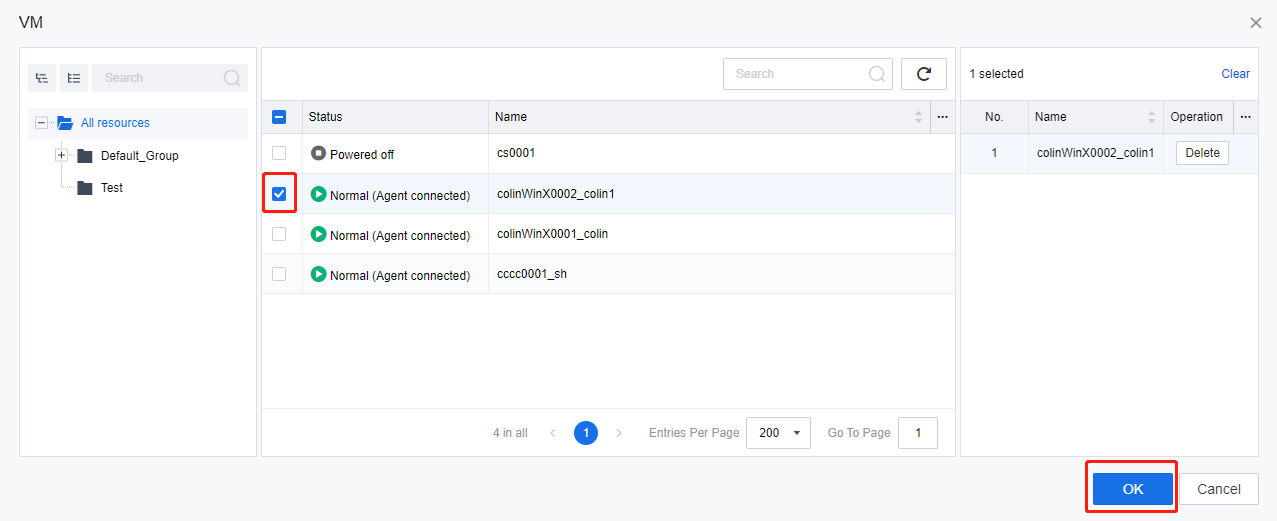Toggle the select-all checkbox in table header
Screen dimensions: 1277x521
[x=279, y=117]
